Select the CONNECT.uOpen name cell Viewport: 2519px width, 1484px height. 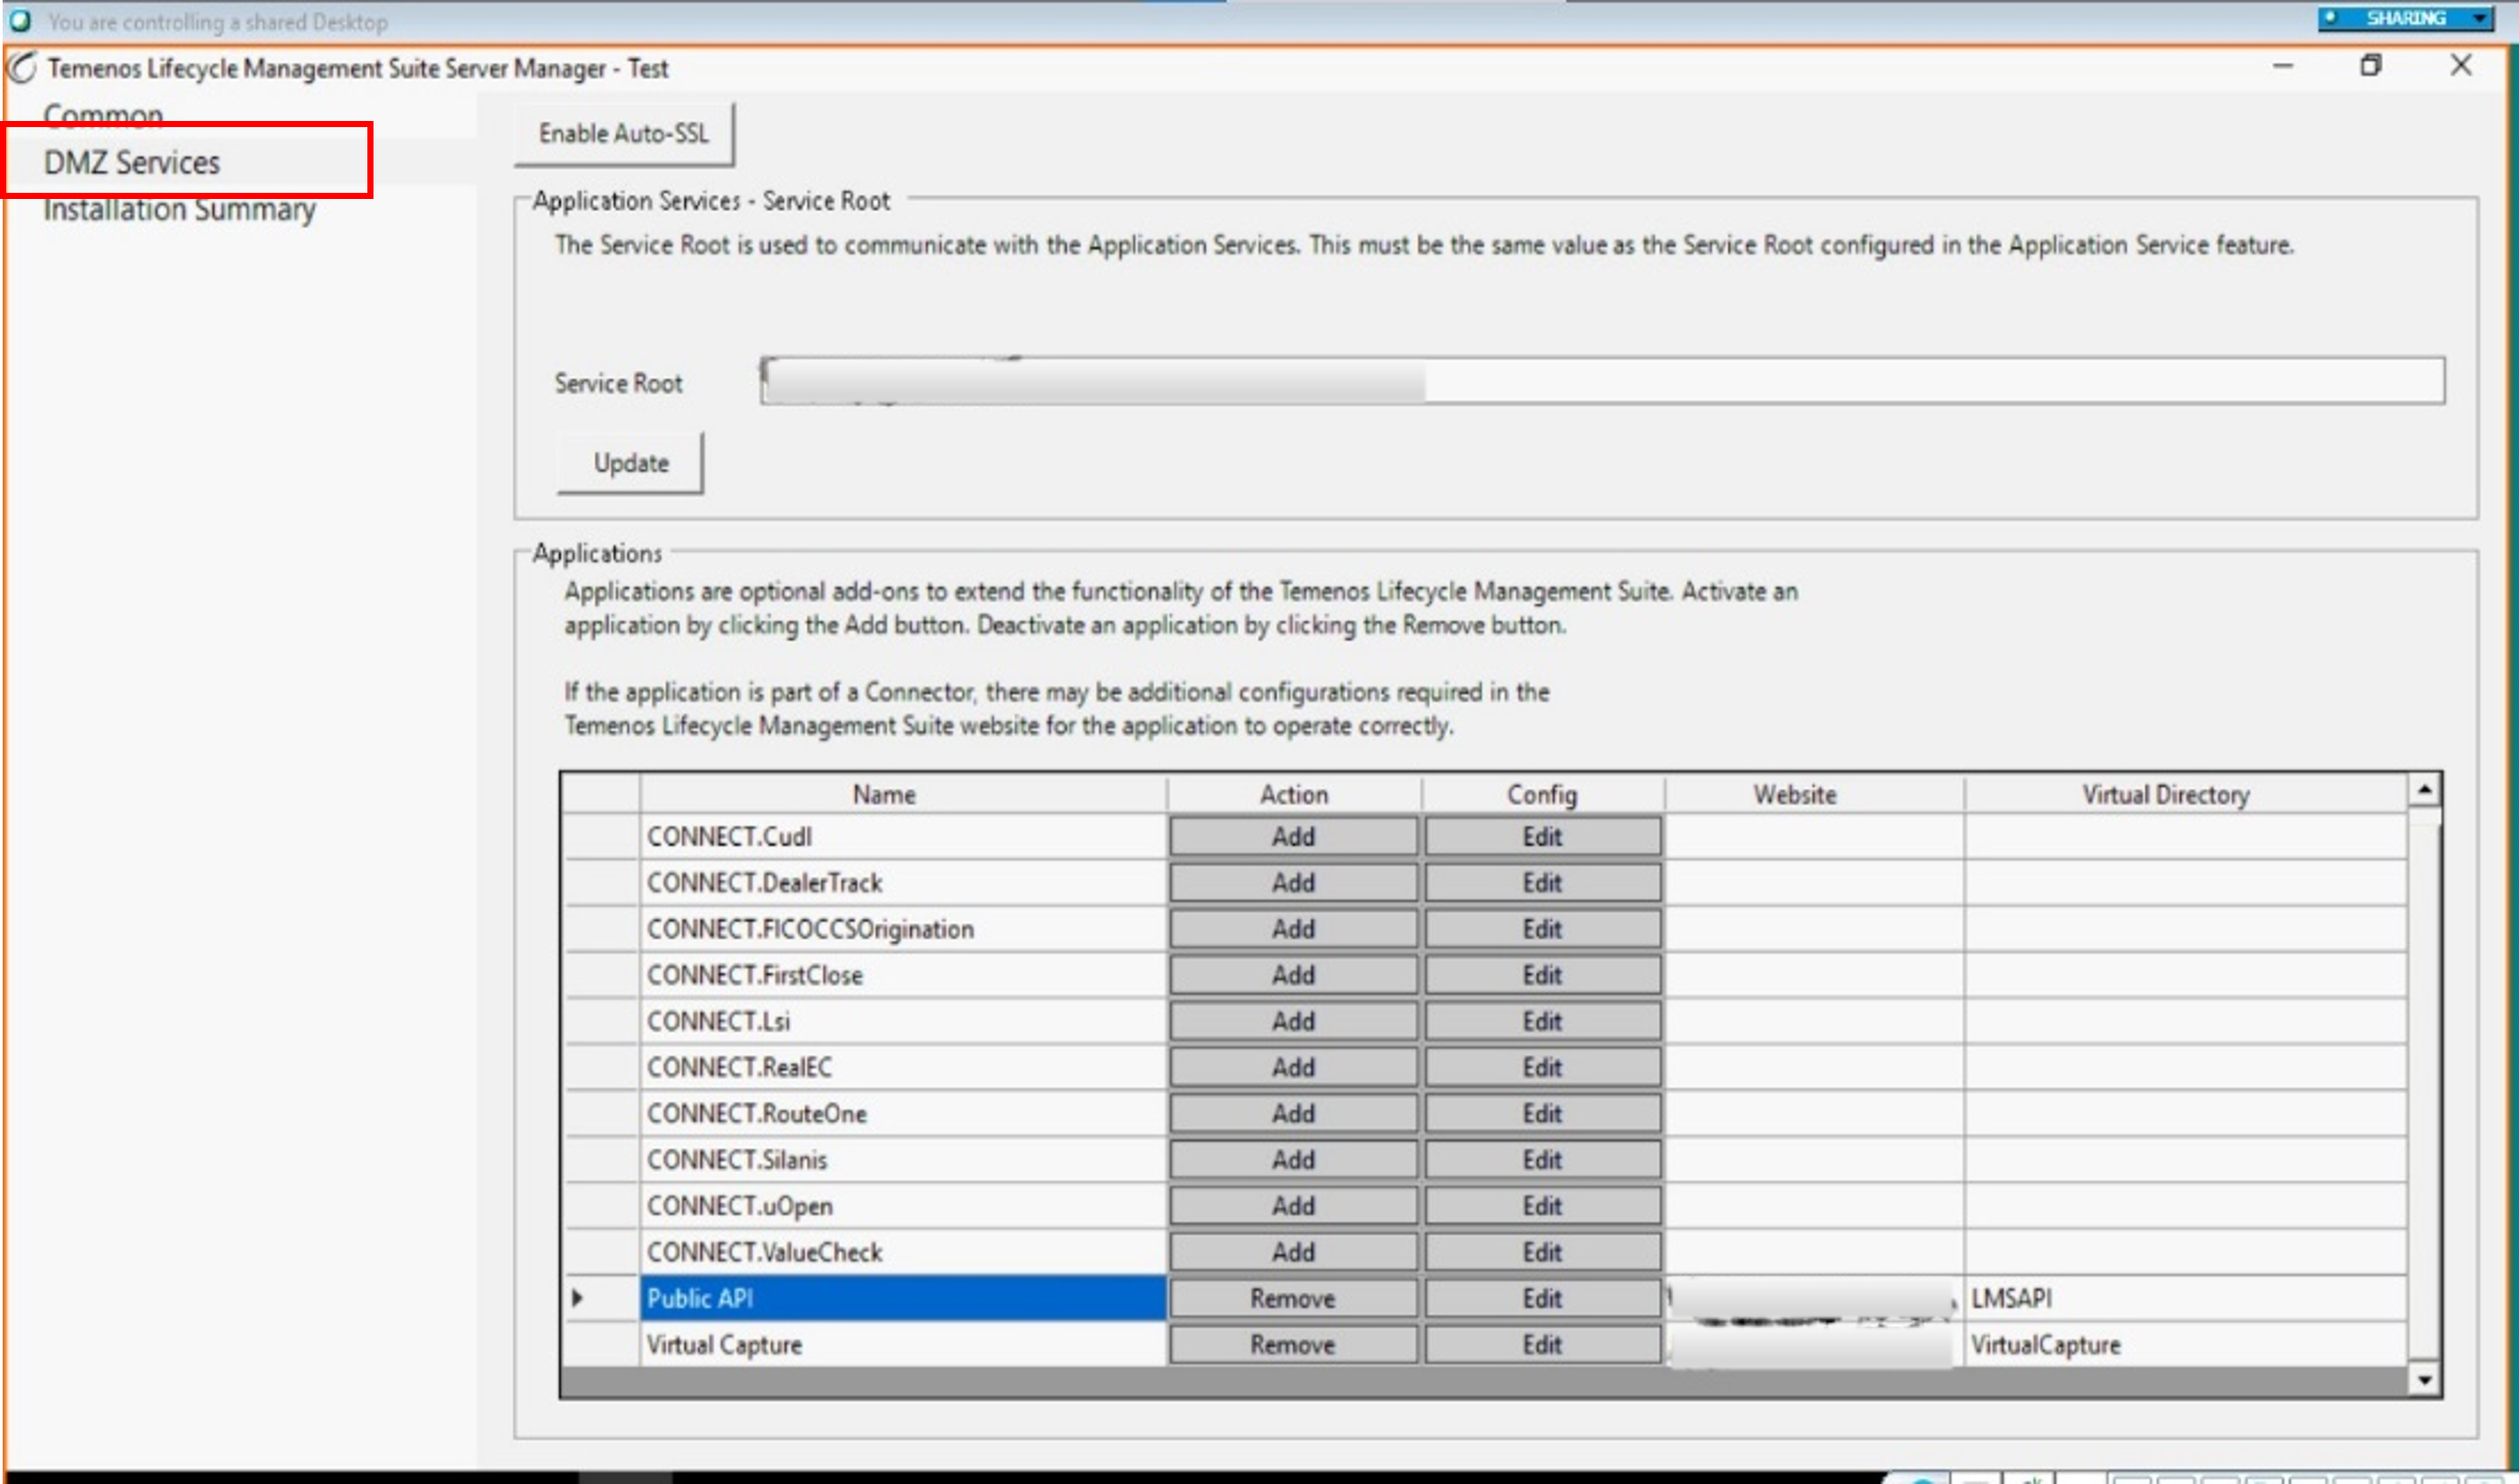click(x=903, y=1206)
